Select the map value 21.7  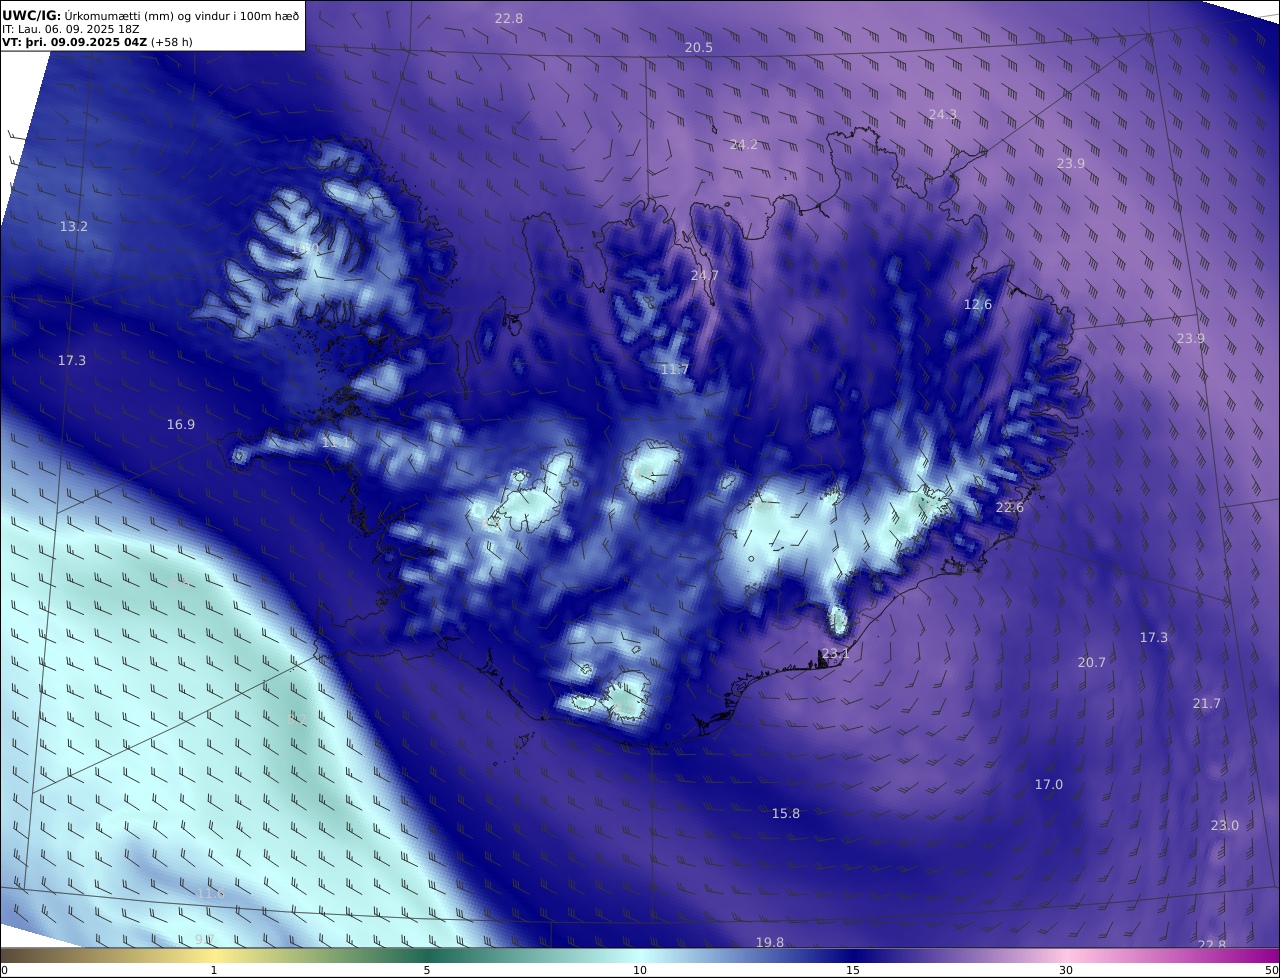tap(1207, 704)
